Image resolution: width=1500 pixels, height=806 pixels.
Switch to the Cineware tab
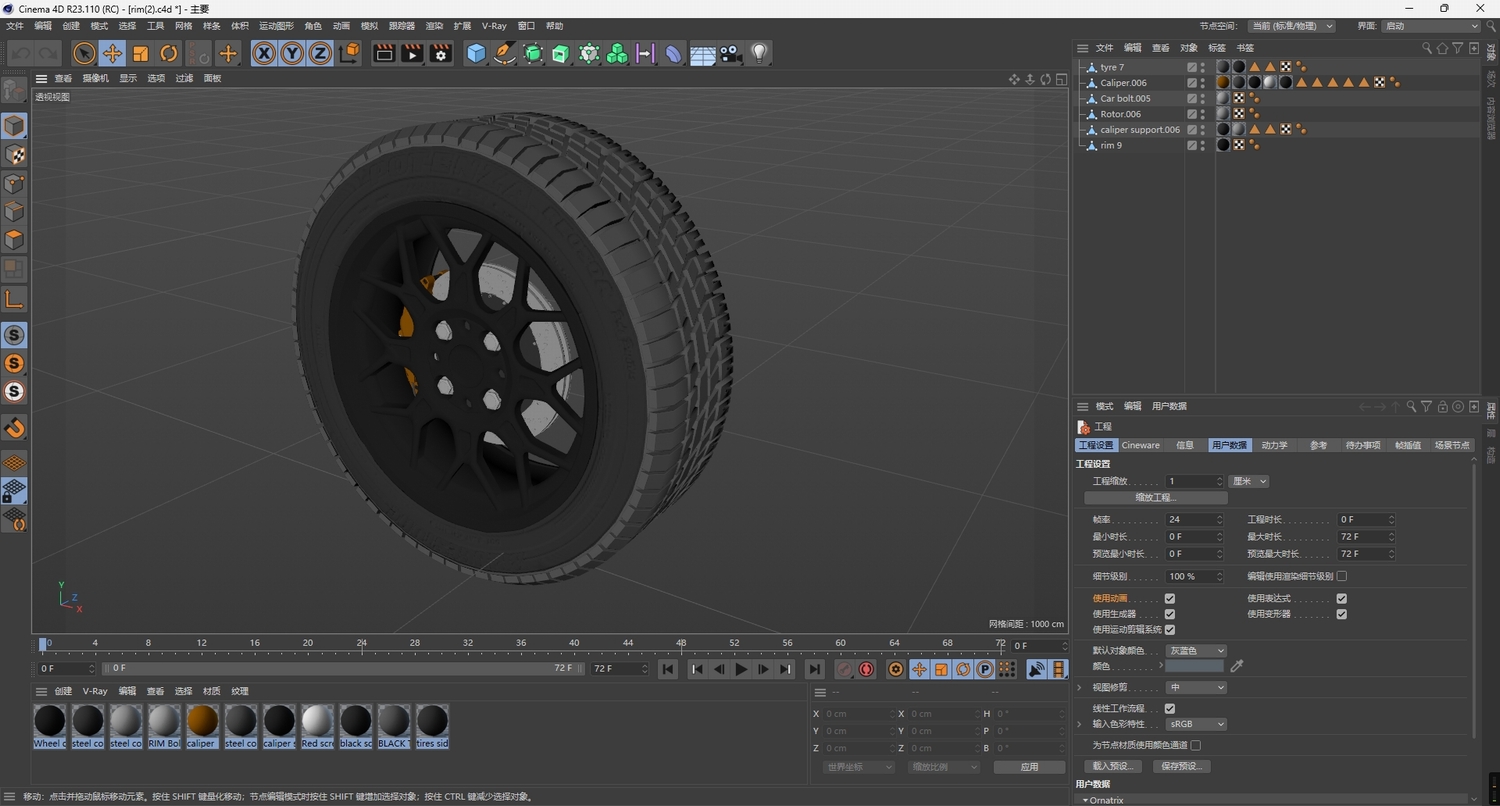coord(1140,445)
